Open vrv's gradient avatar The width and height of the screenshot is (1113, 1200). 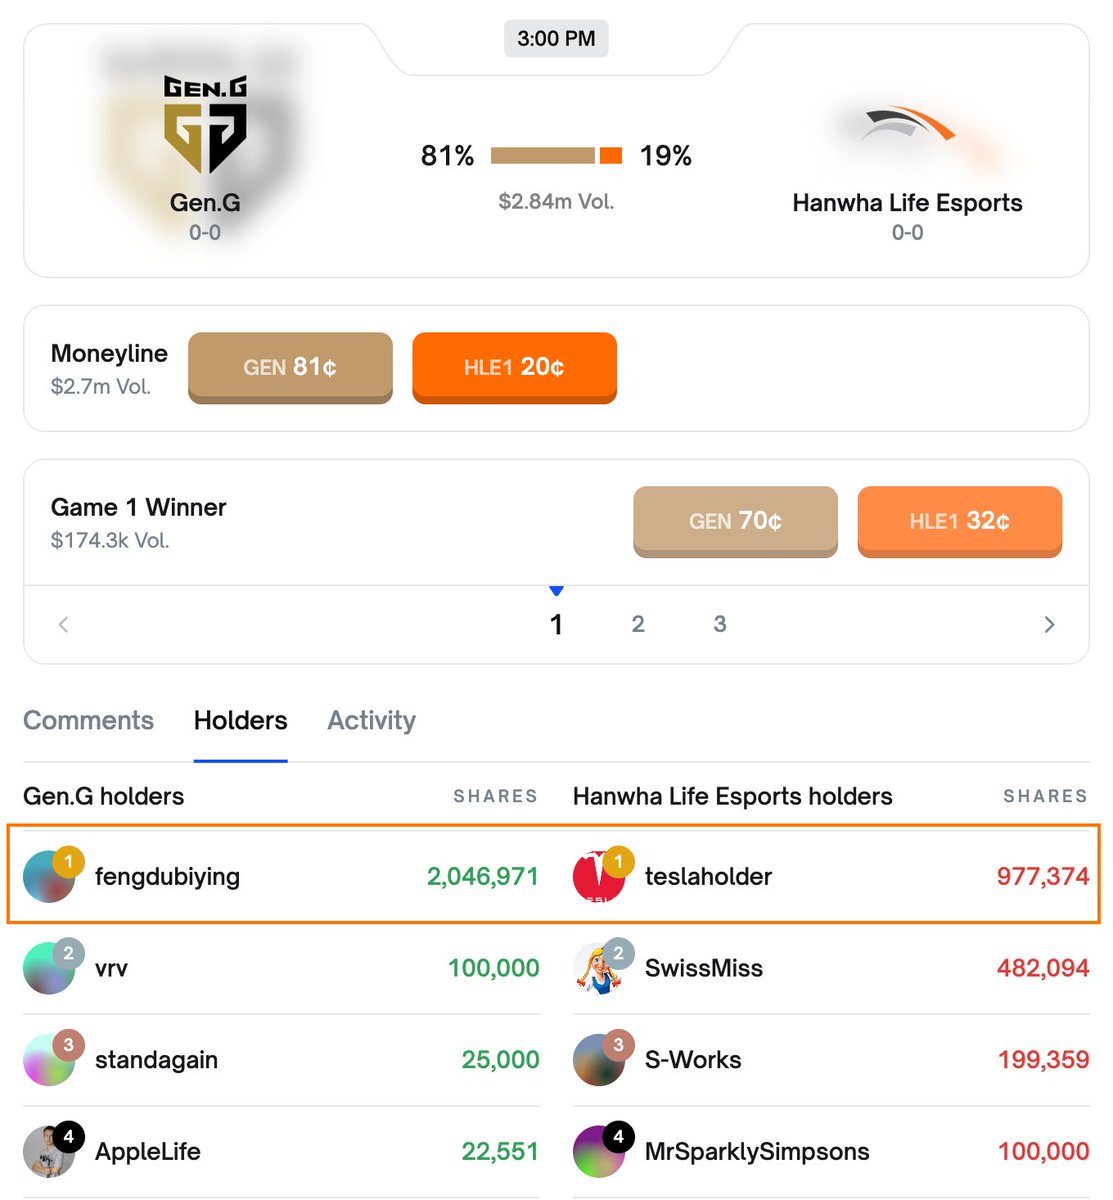(49, 969)
